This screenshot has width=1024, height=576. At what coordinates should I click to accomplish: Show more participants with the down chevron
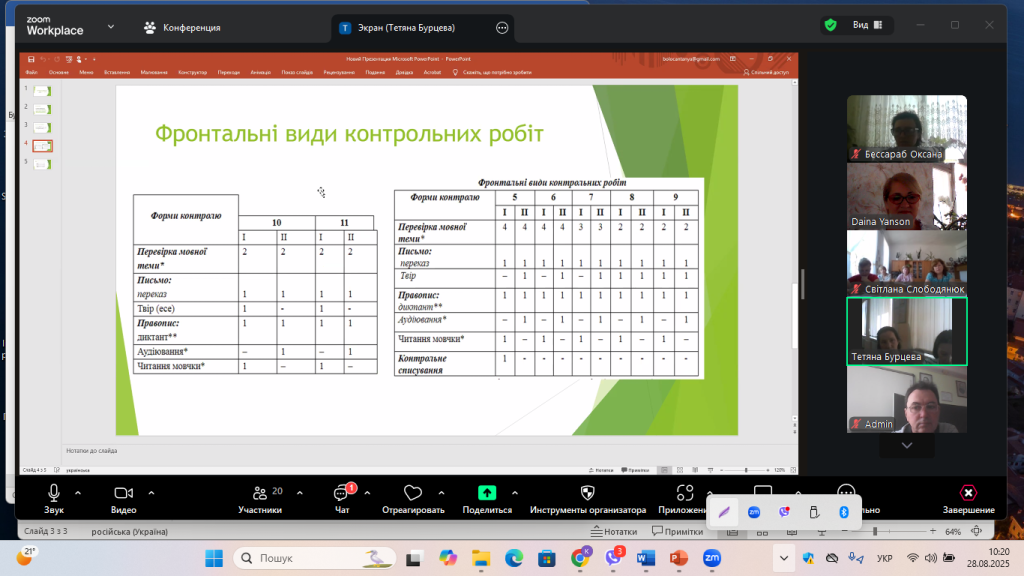coord(906,445)
